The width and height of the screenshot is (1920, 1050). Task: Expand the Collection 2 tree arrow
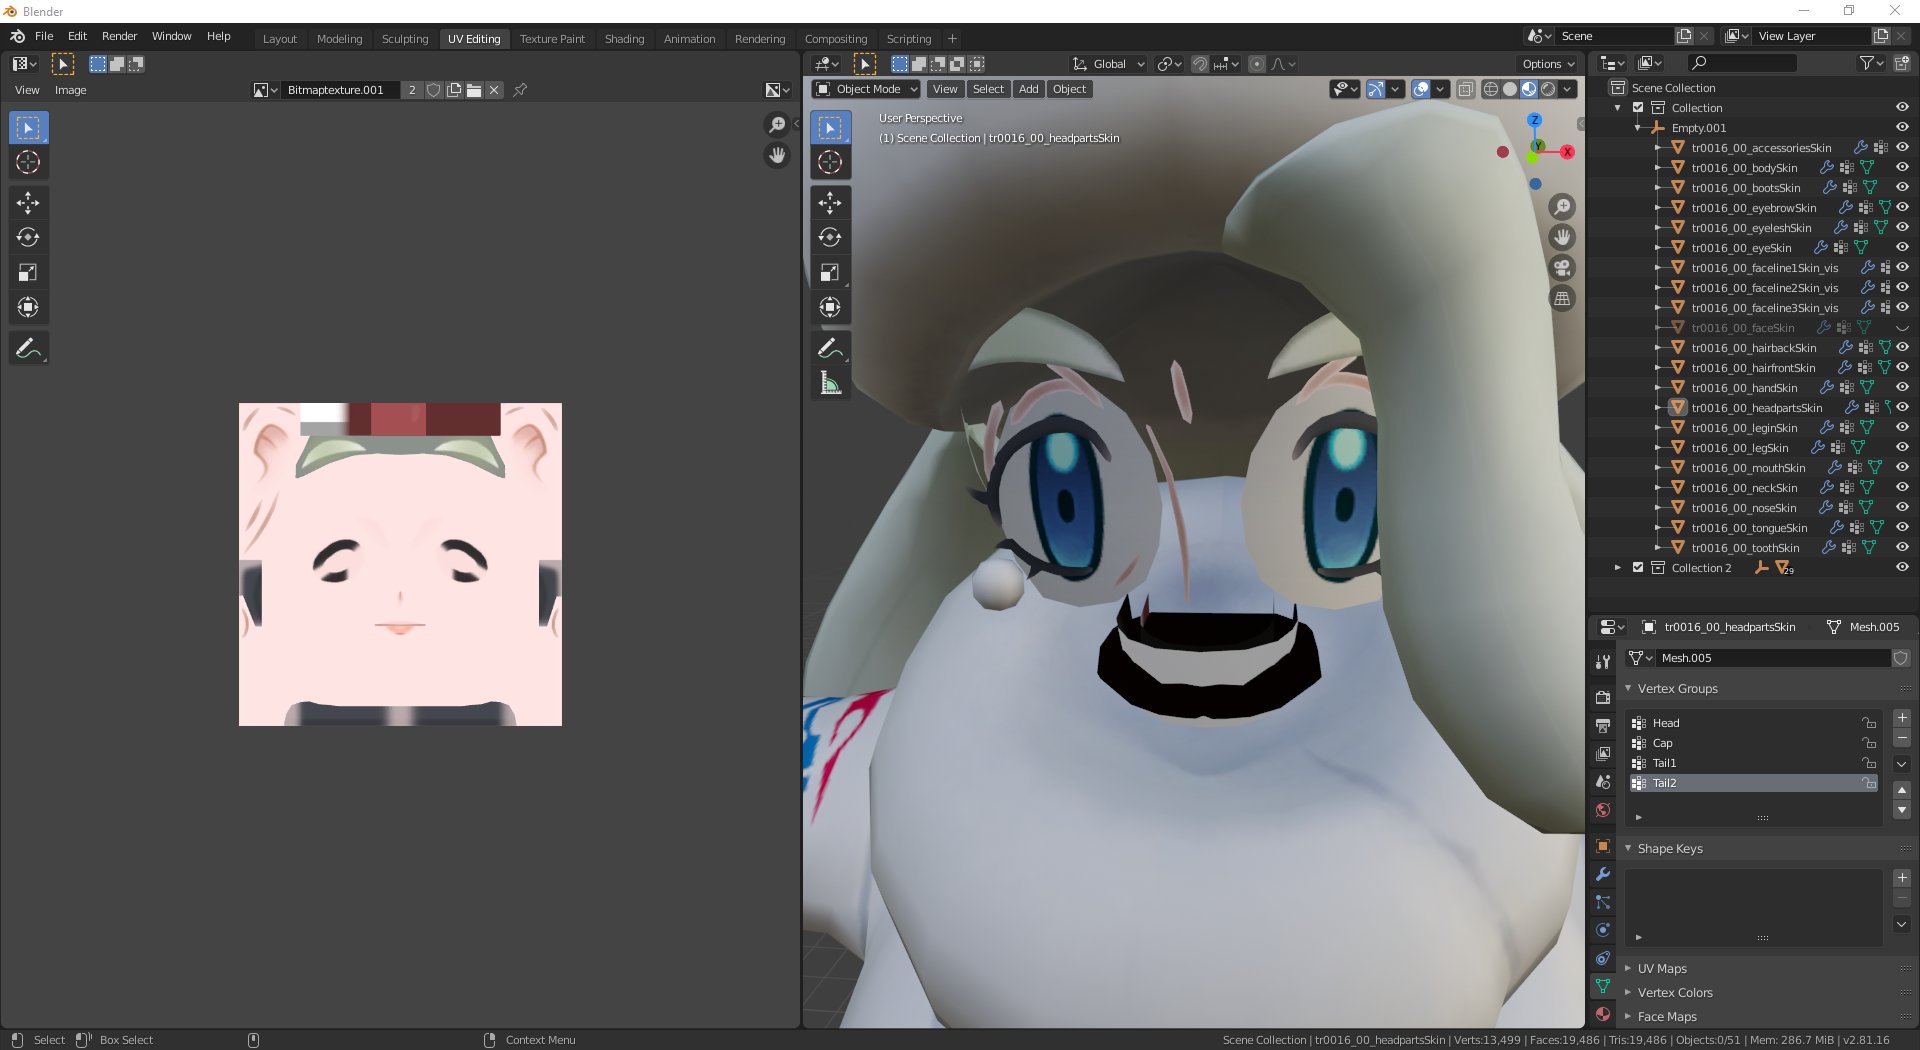coord(1618,568)
